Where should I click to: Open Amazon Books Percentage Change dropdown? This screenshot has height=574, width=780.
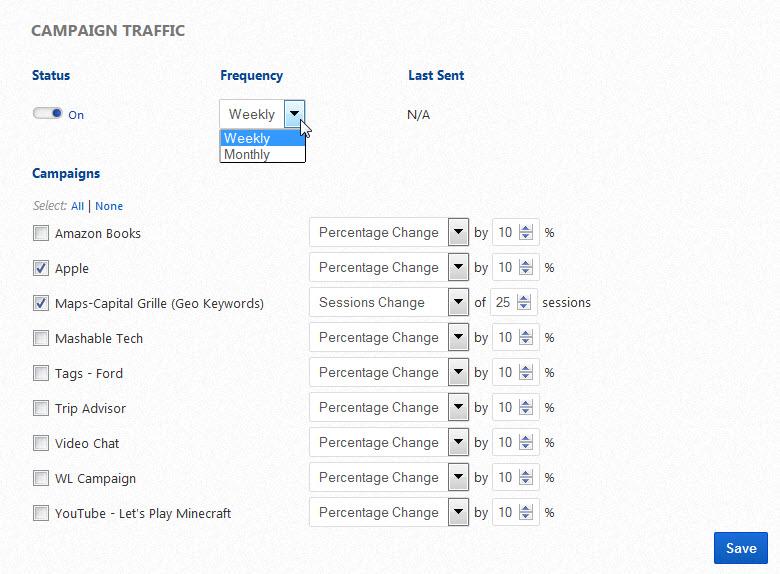pos(458,233)
